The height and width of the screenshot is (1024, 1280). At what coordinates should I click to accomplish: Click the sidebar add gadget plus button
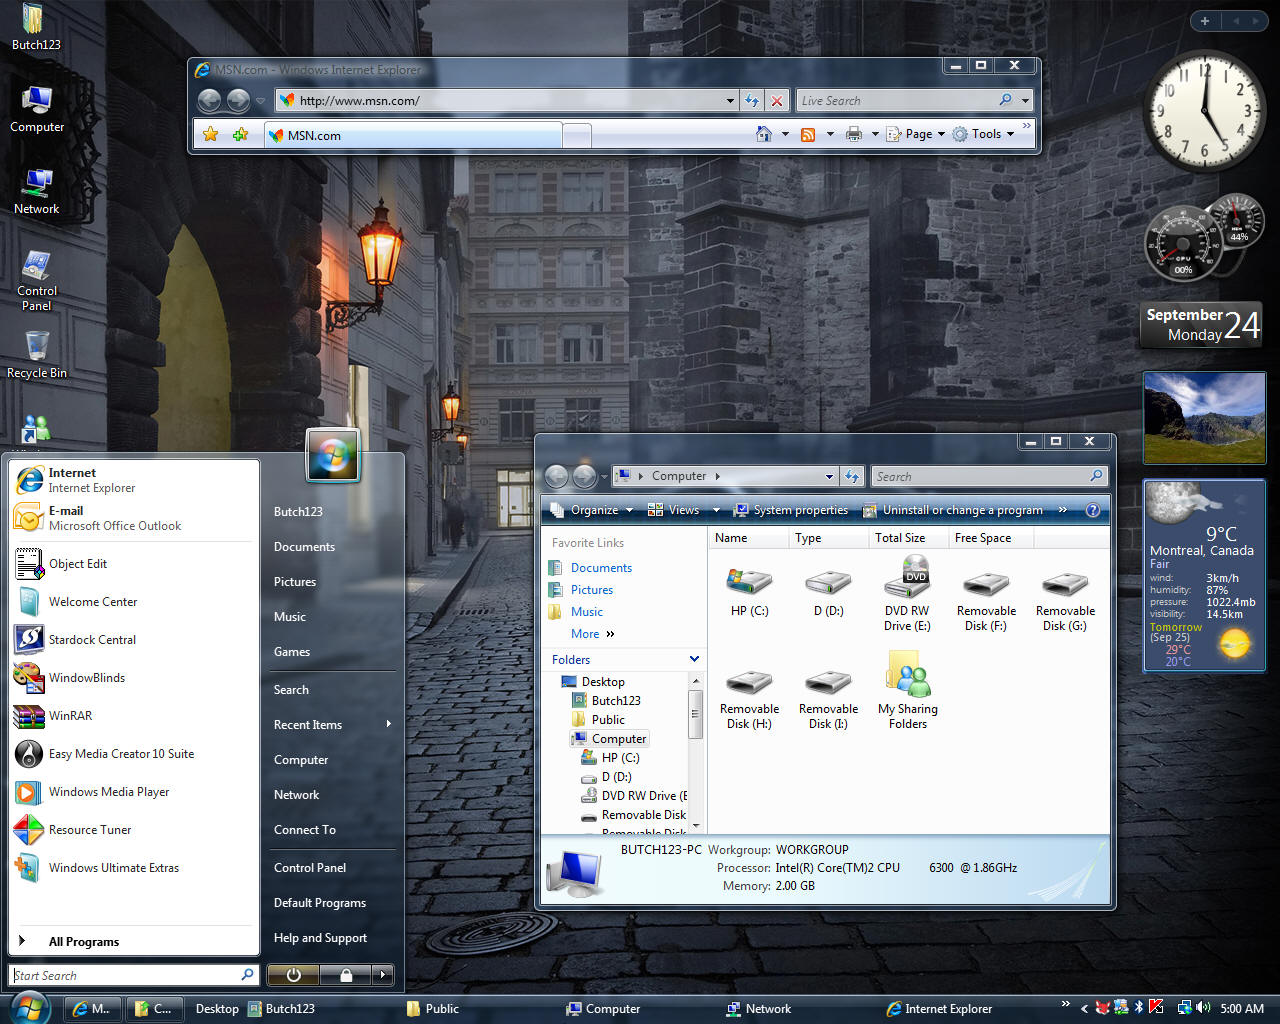point(1205,21)
